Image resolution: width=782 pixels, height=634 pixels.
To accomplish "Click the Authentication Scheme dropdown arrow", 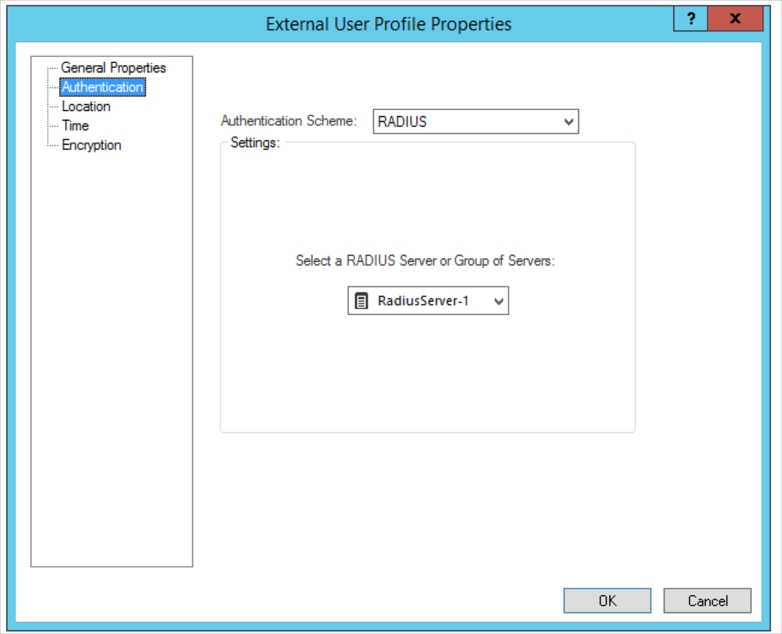I will pos(568,122).
